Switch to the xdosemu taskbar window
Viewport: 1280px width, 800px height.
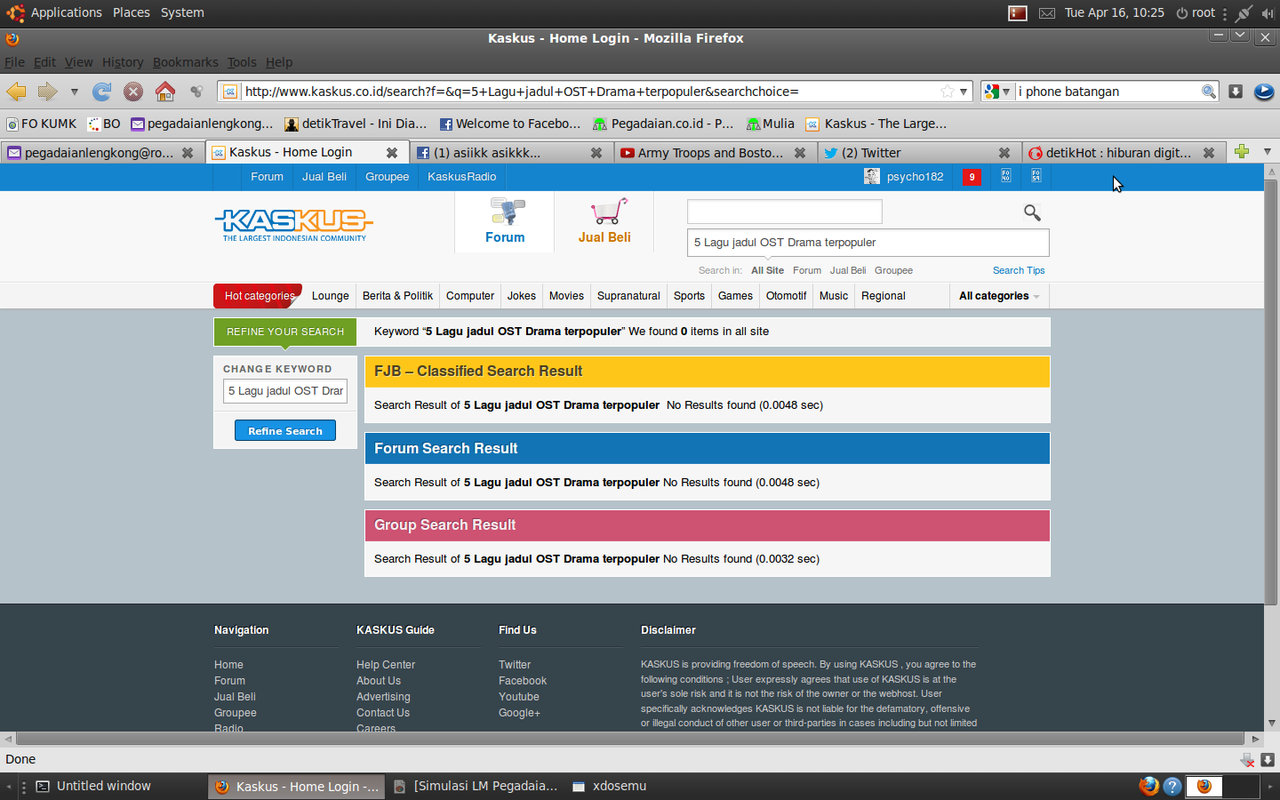(609, 786)
